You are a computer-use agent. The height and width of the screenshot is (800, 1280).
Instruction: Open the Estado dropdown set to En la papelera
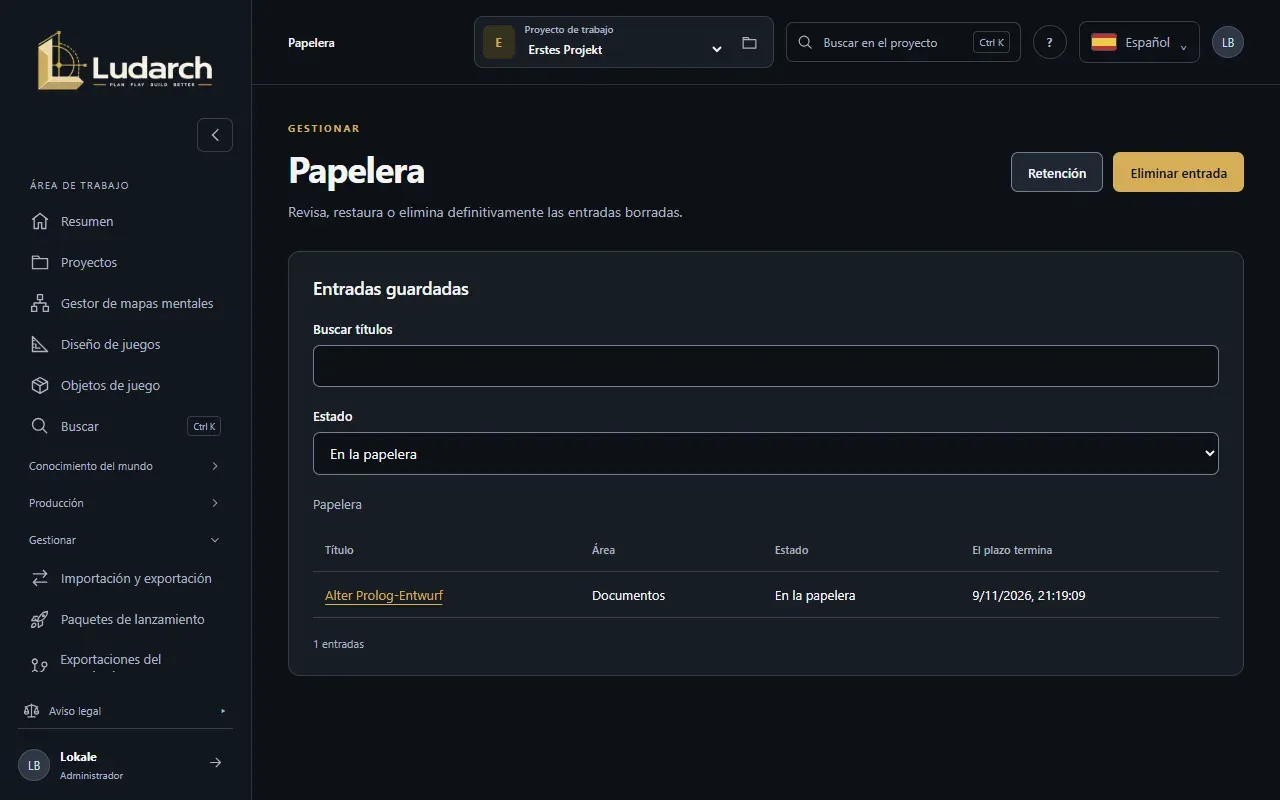pyautogui.click(x=766, y=454)
